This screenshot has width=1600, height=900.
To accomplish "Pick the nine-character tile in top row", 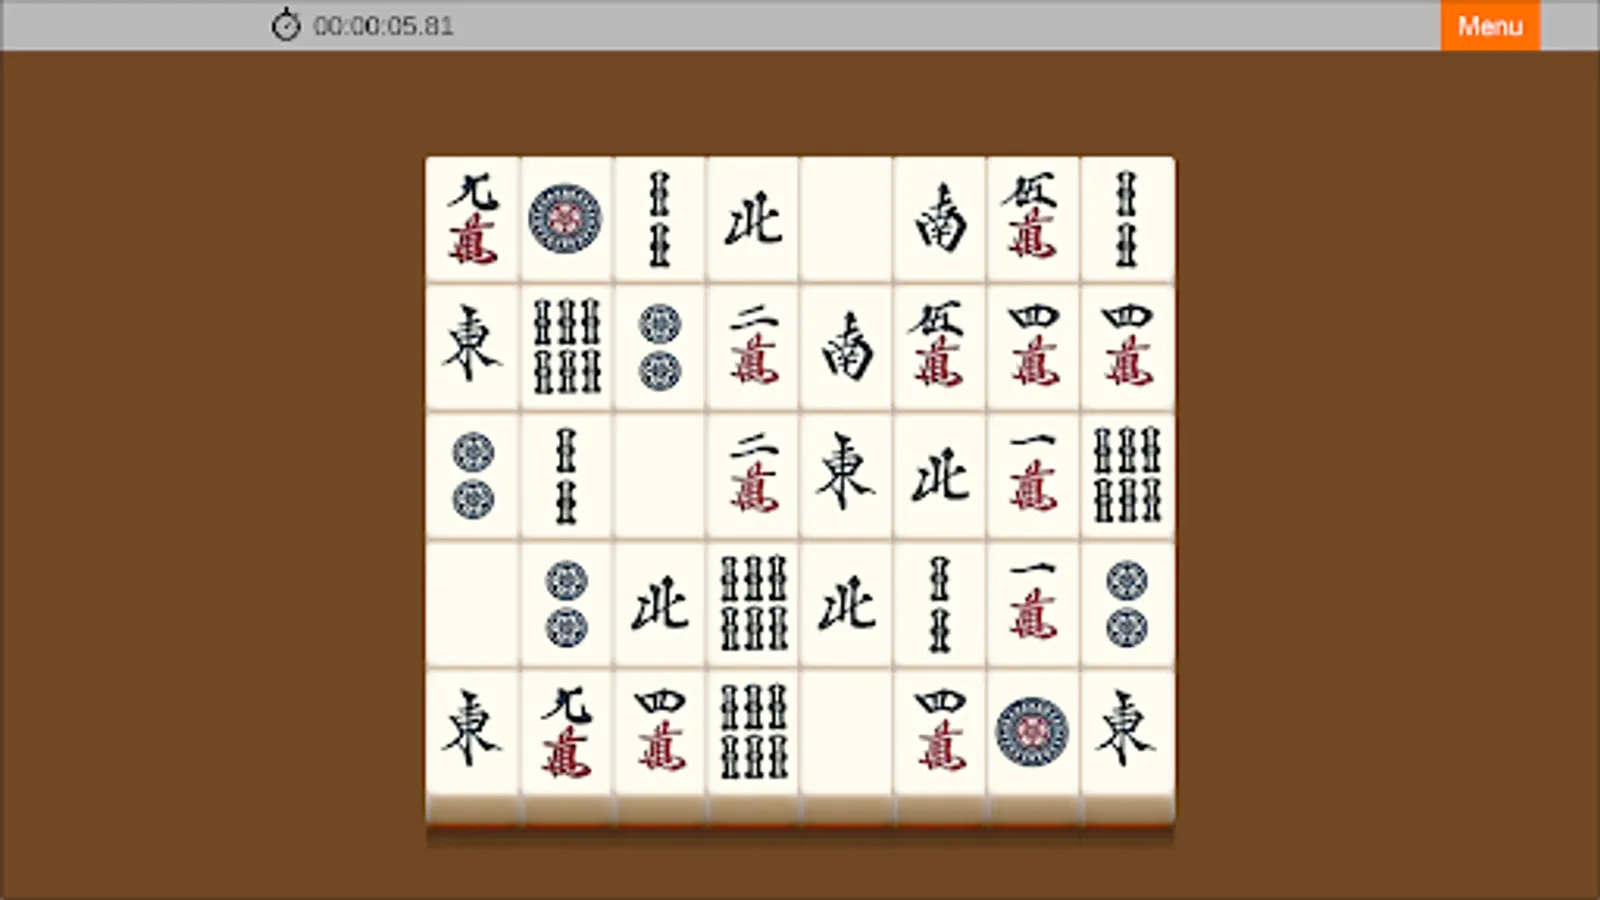I will (x=472, y=219).
